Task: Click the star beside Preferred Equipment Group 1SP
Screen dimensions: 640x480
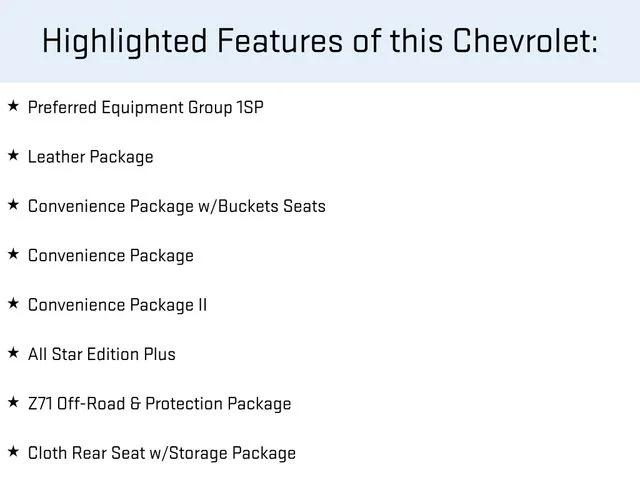Action: [13, 106]
